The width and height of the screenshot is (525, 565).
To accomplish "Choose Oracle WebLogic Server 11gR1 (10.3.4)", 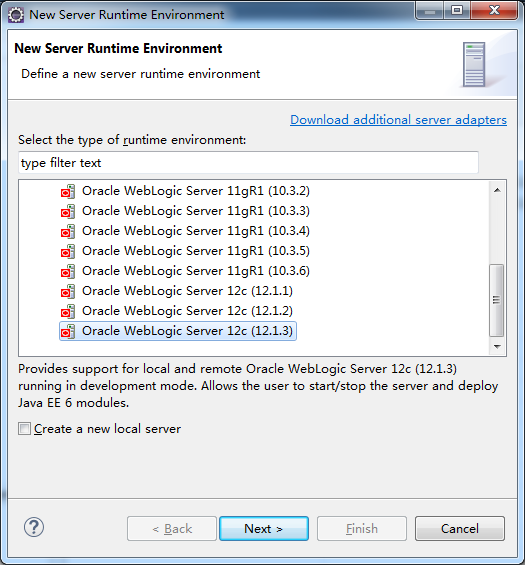I will [196, 231].
